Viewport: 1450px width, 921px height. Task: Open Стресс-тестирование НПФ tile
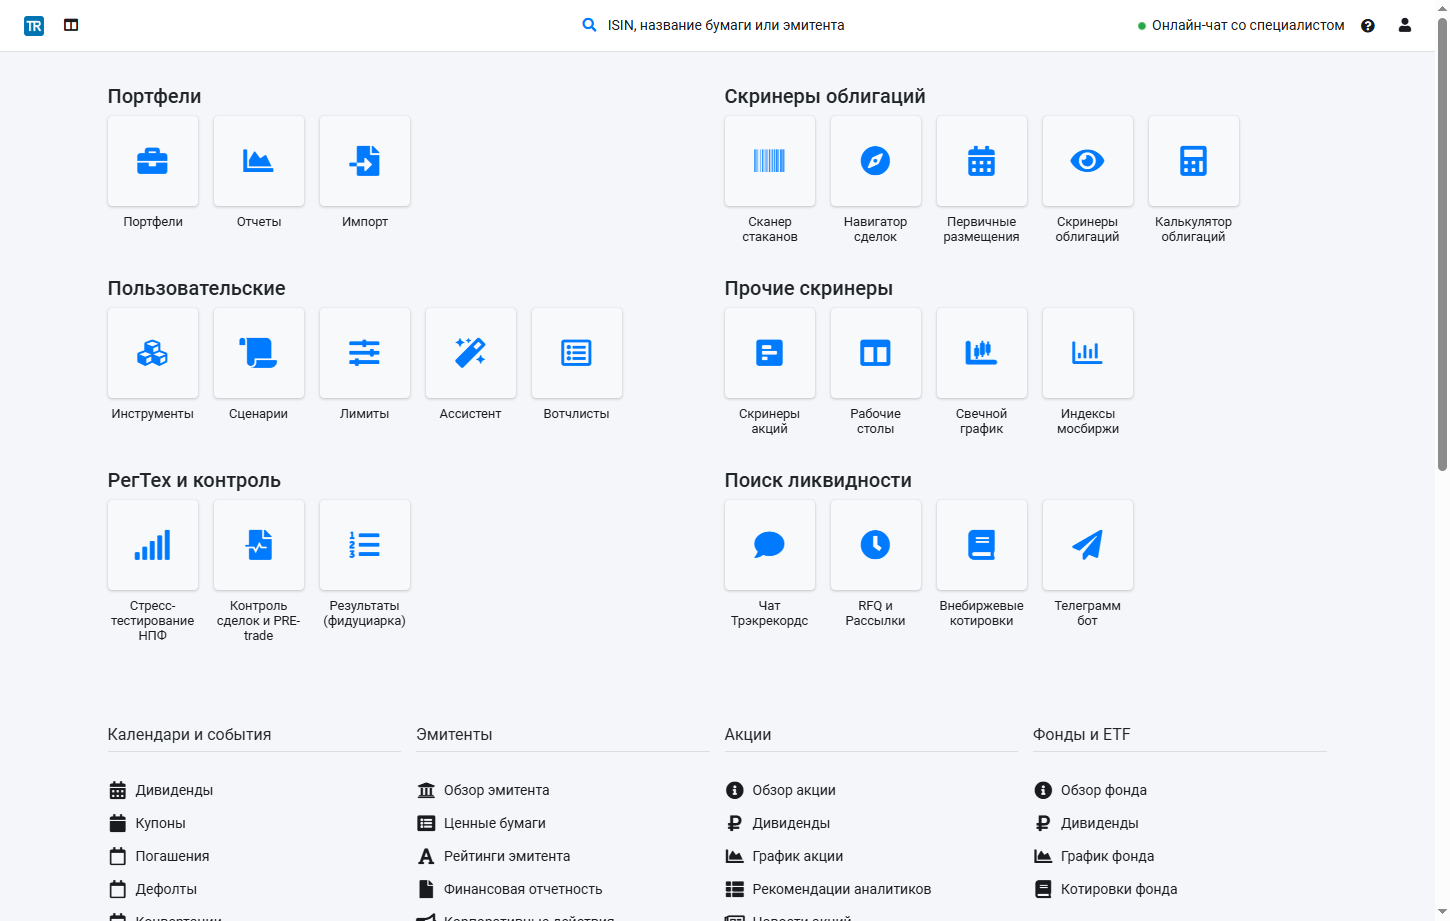pyautogui.click(x=153, y=545)
